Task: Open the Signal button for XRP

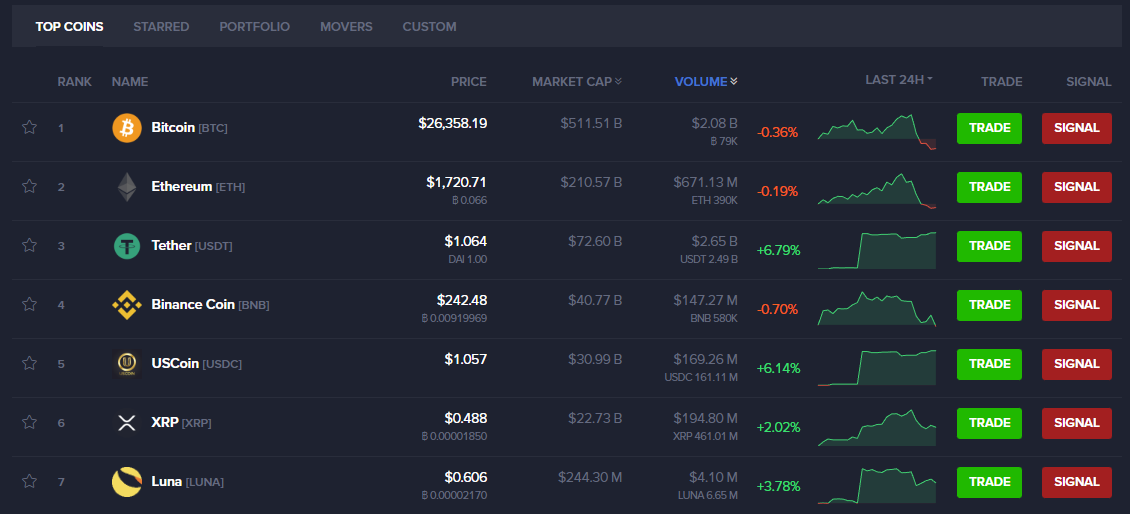Action: (x=1077, y=423)
